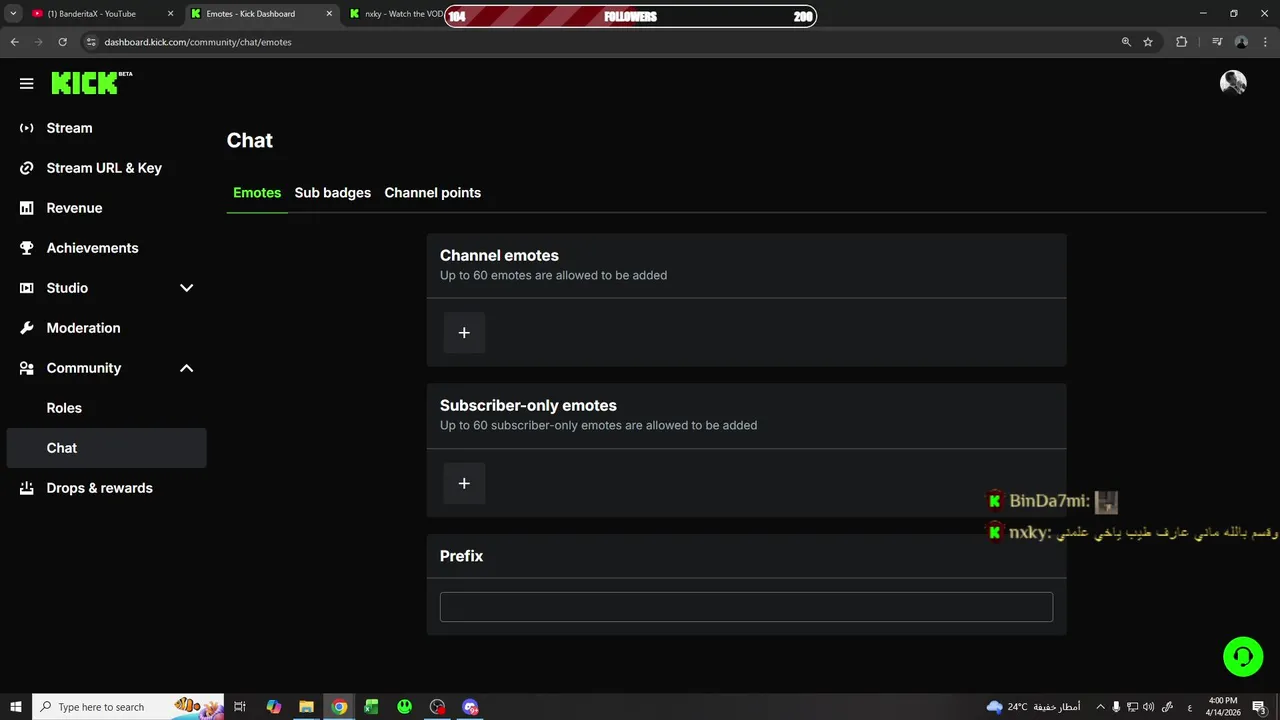Switch to the Sub badges tab
Image resolution: width=1280 pixels, height=720 pixels.
333,193
